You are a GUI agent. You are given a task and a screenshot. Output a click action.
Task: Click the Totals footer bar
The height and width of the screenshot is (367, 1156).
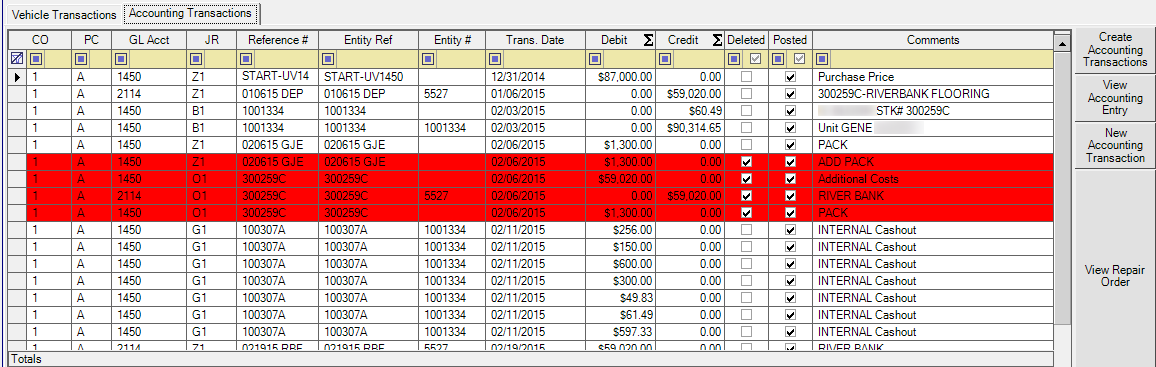(x=531, y=359)
